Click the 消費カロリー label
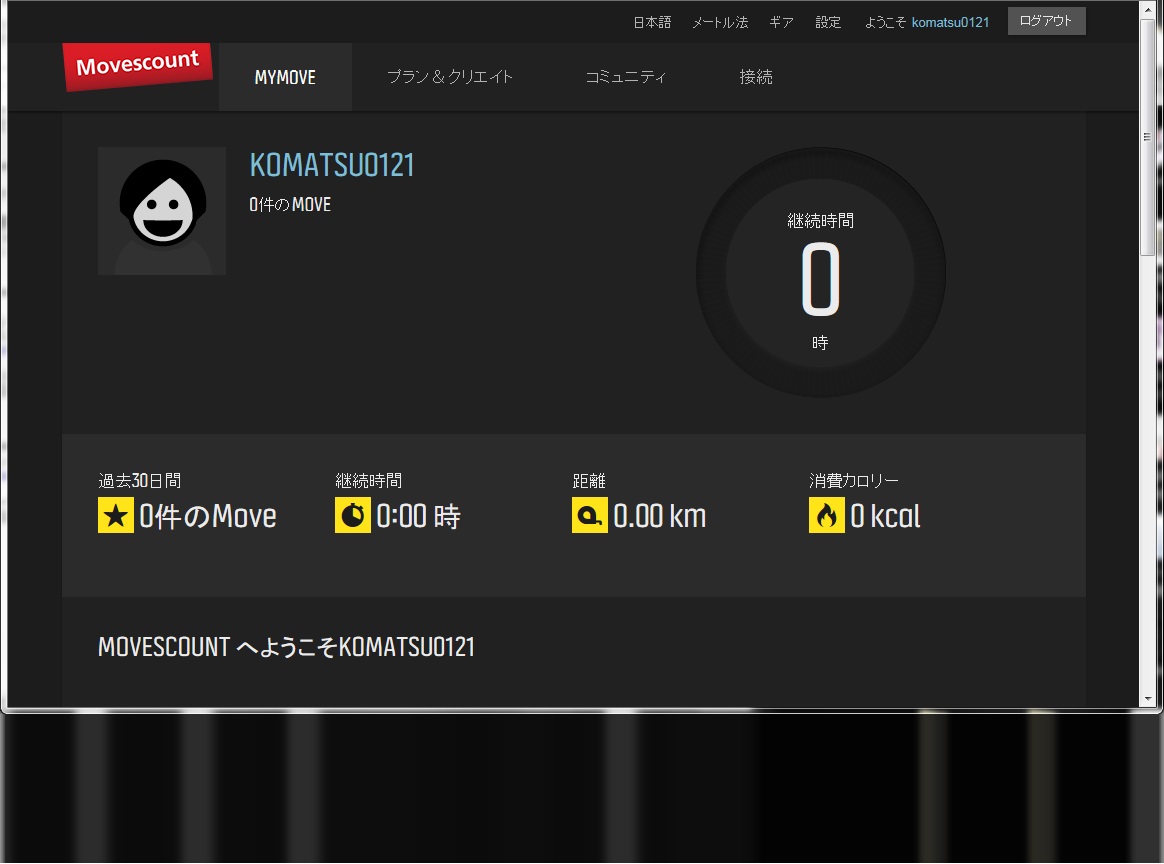Image resolution: width=1164 pixels, height=864 pixels. 854,481
